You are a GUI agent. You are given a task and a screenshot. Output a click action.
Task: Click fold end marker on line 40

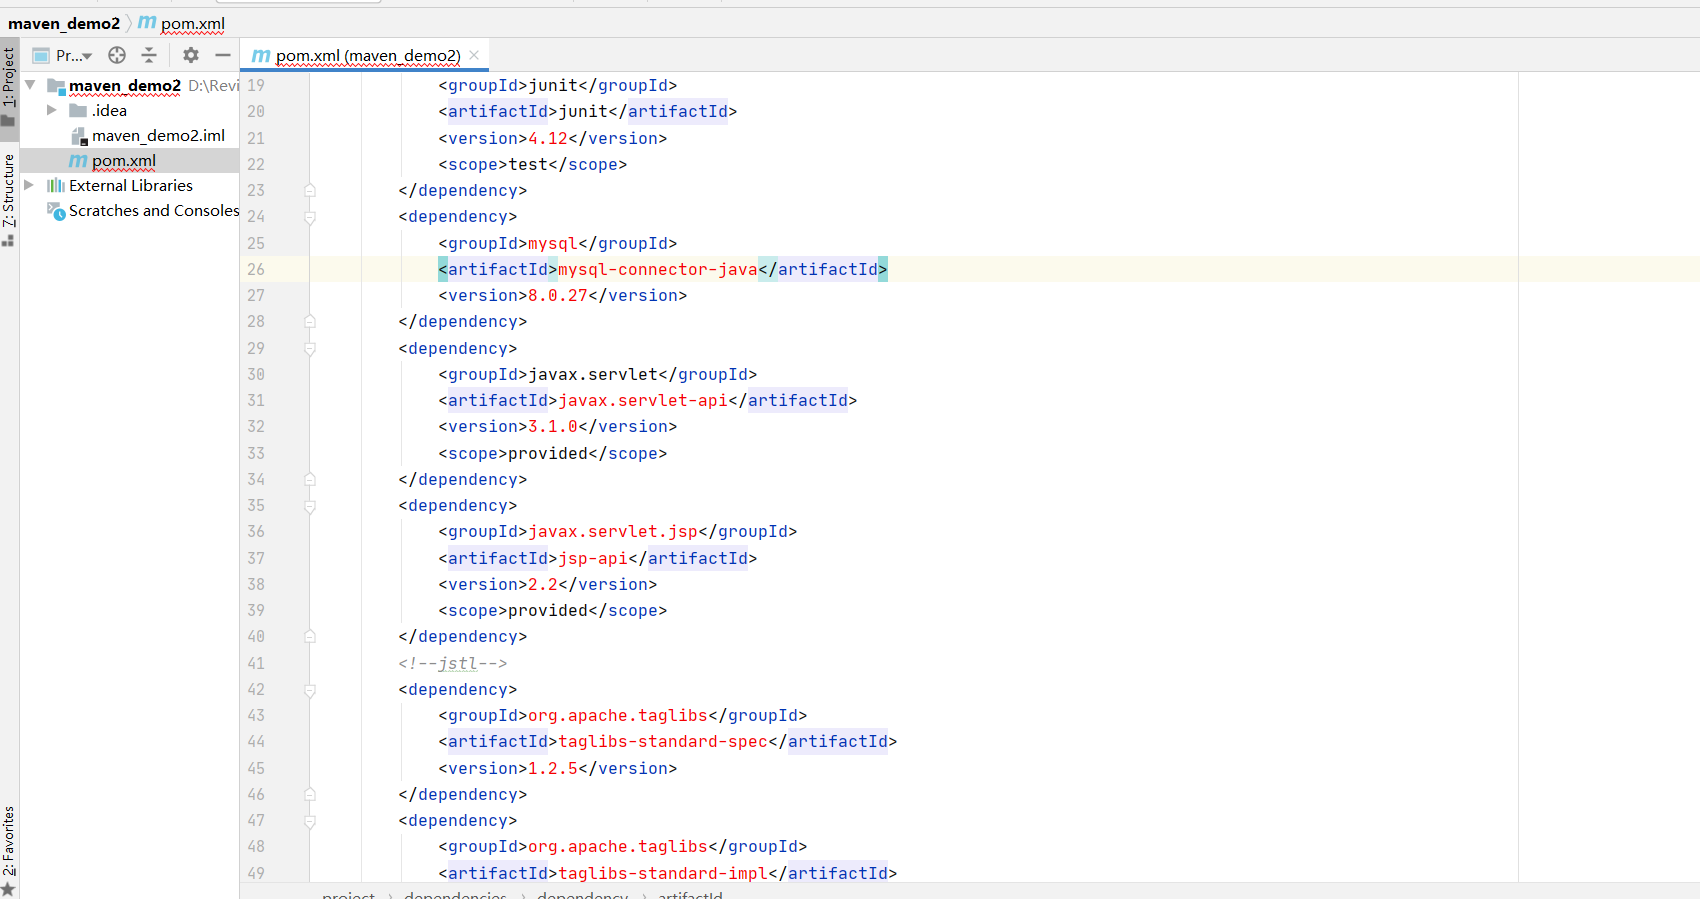point(310,636)
